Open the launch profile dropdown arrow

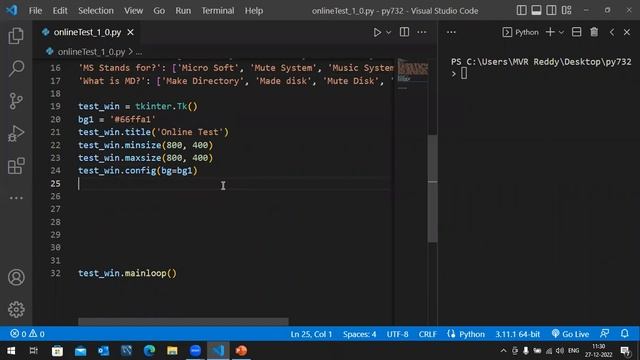561,32
